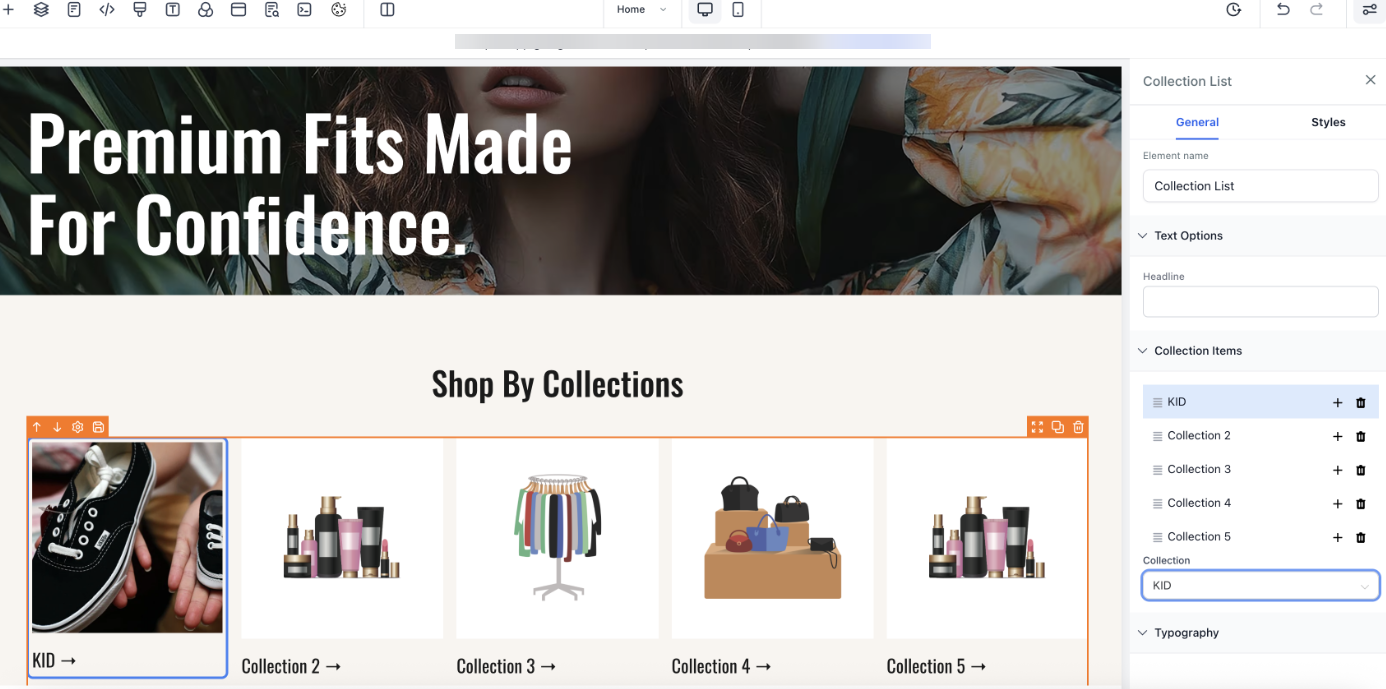Delete Collection 3 item
The image size is (1386, 689).
click(1360, 470)
